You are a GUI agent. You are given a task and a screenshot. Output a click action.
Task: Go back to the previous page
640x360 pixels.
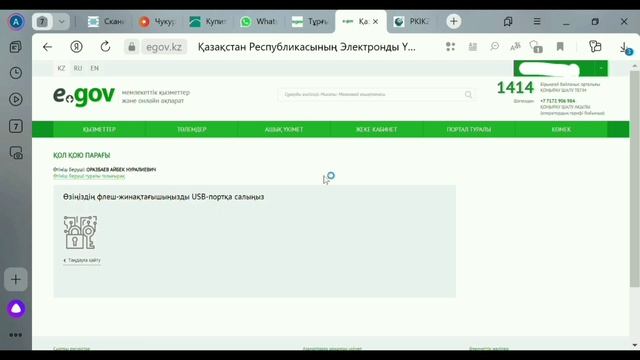pyautogui.click(x=47, y=47)
